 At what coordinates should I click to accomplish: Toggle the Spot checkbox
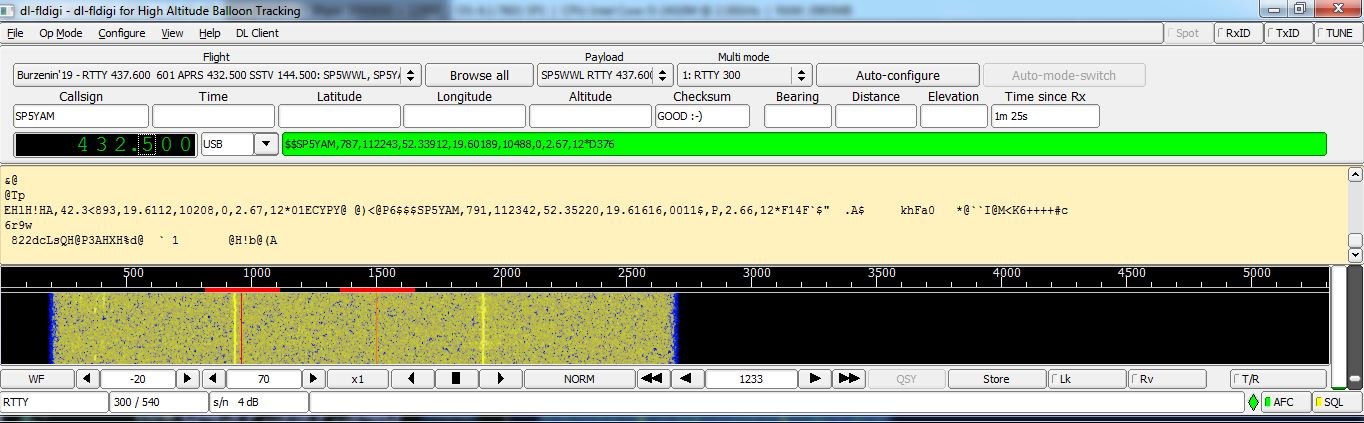(x=1188, y=33)
